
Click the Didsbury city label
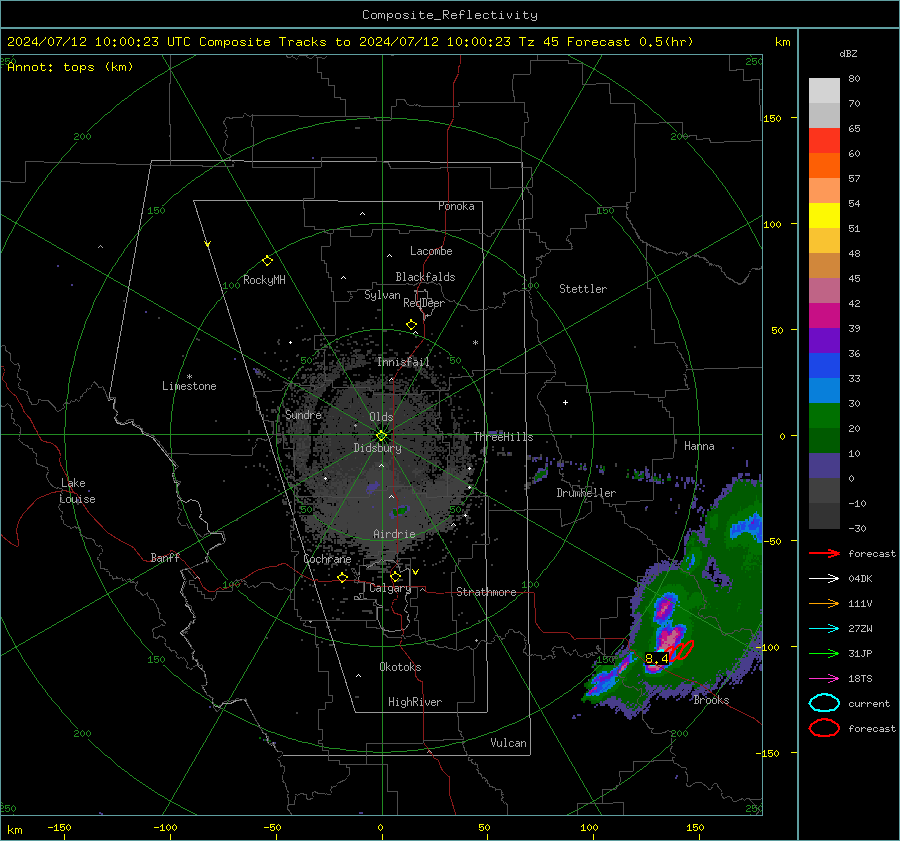tap(377, 448)
